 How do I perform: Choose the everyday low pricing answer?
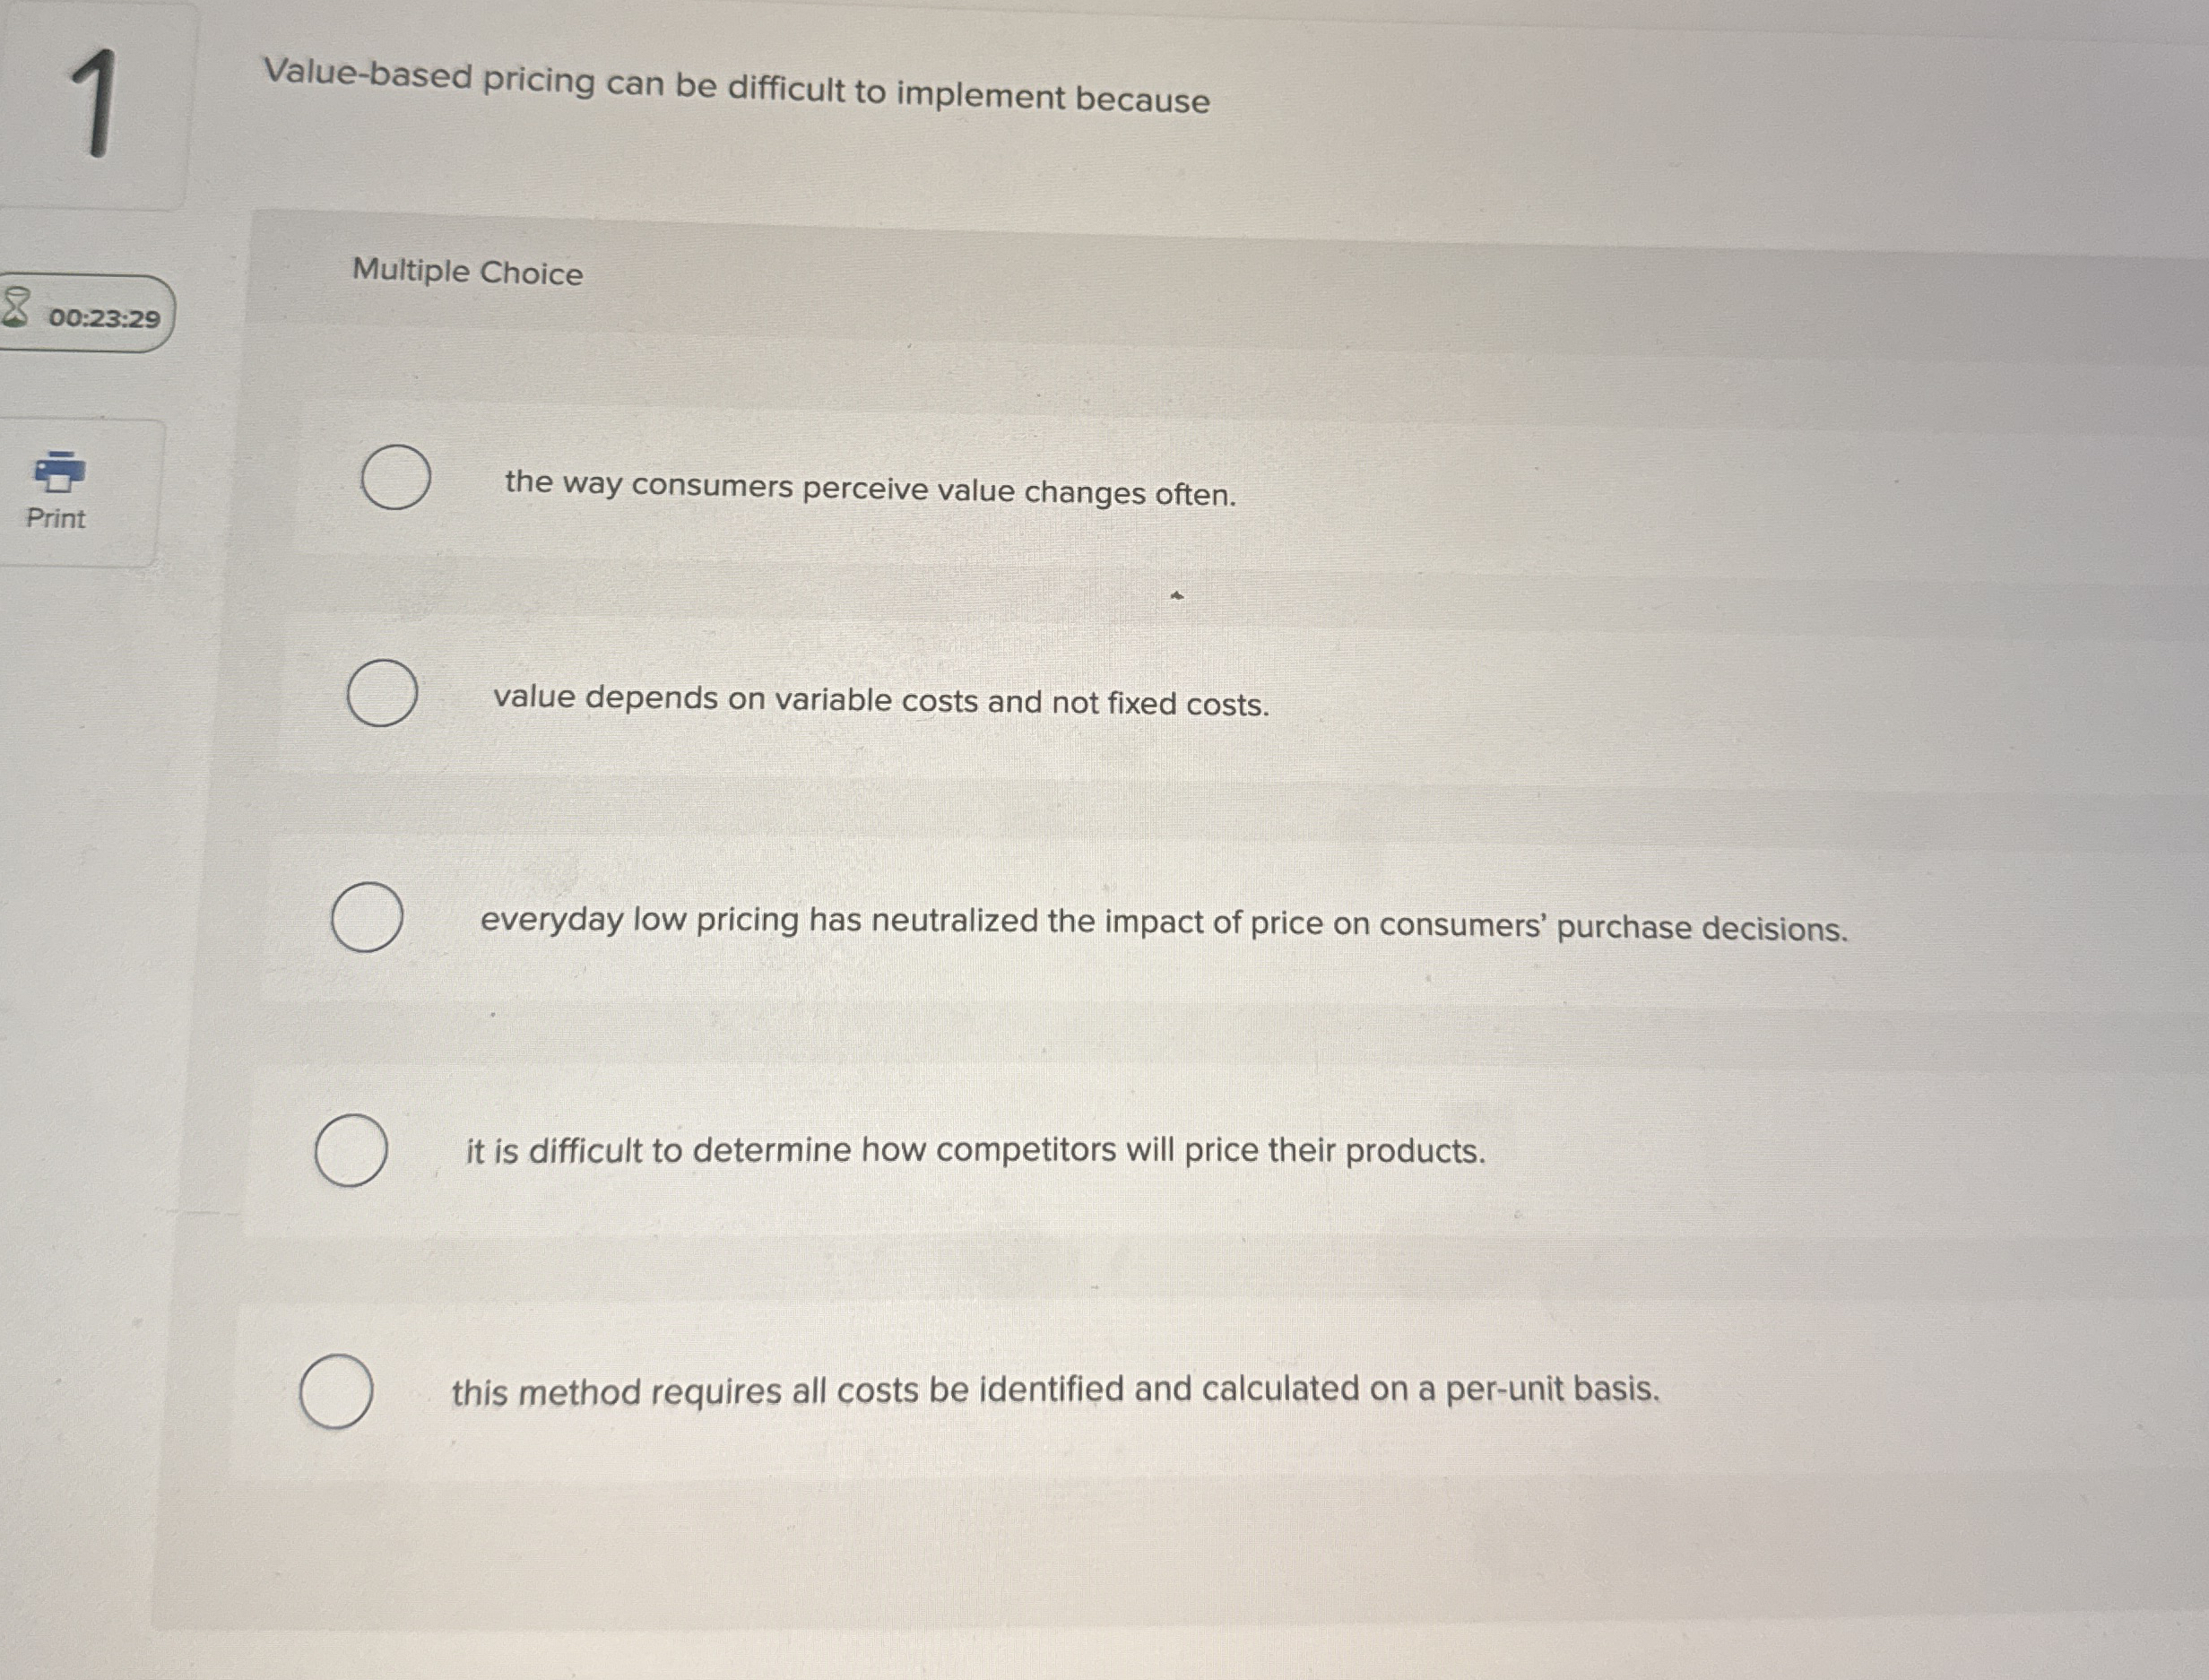[366, 915]
